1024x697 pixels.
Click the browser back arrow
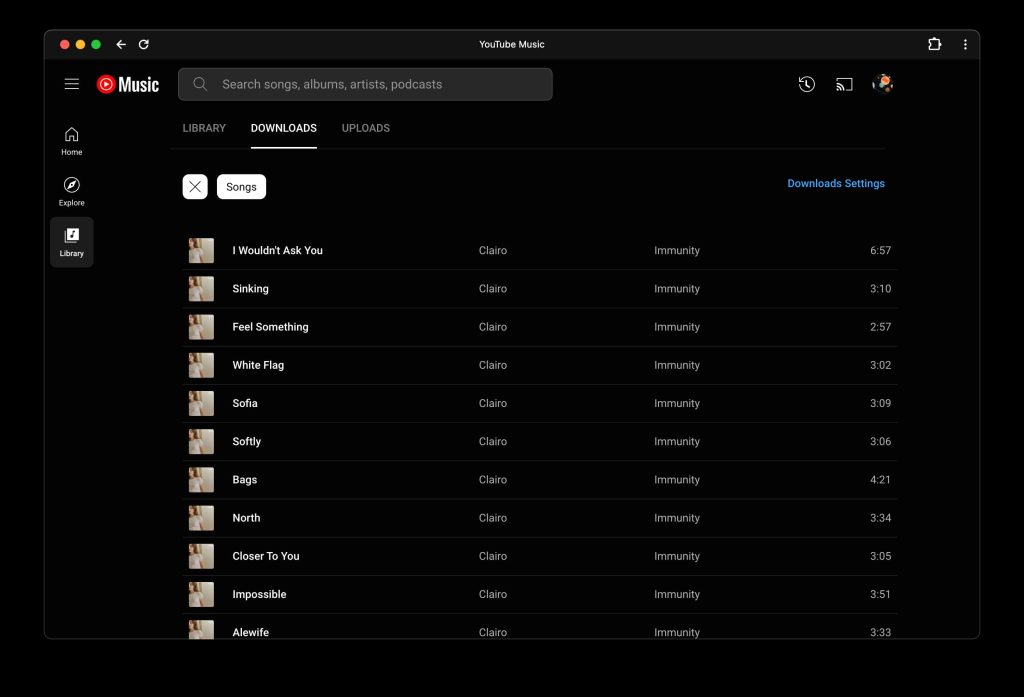pos(121,44)
